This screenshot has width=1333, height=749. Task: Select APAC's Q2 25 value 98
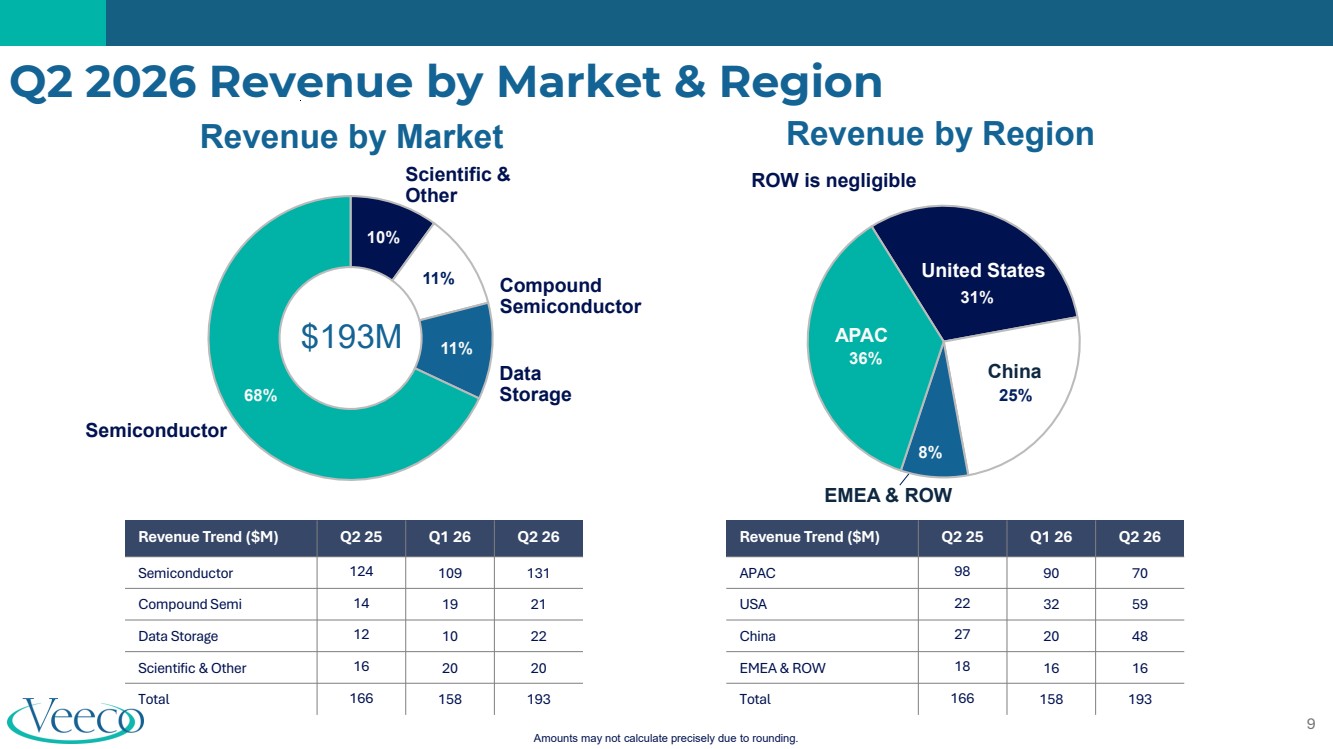point(962,572)
